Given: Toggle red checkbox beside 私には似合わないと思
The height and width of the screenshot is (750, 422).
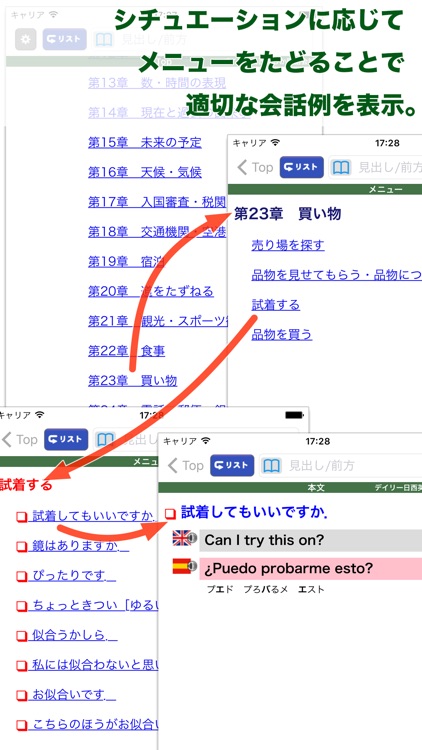Looking at the screenshot, I should click(22, 666).
